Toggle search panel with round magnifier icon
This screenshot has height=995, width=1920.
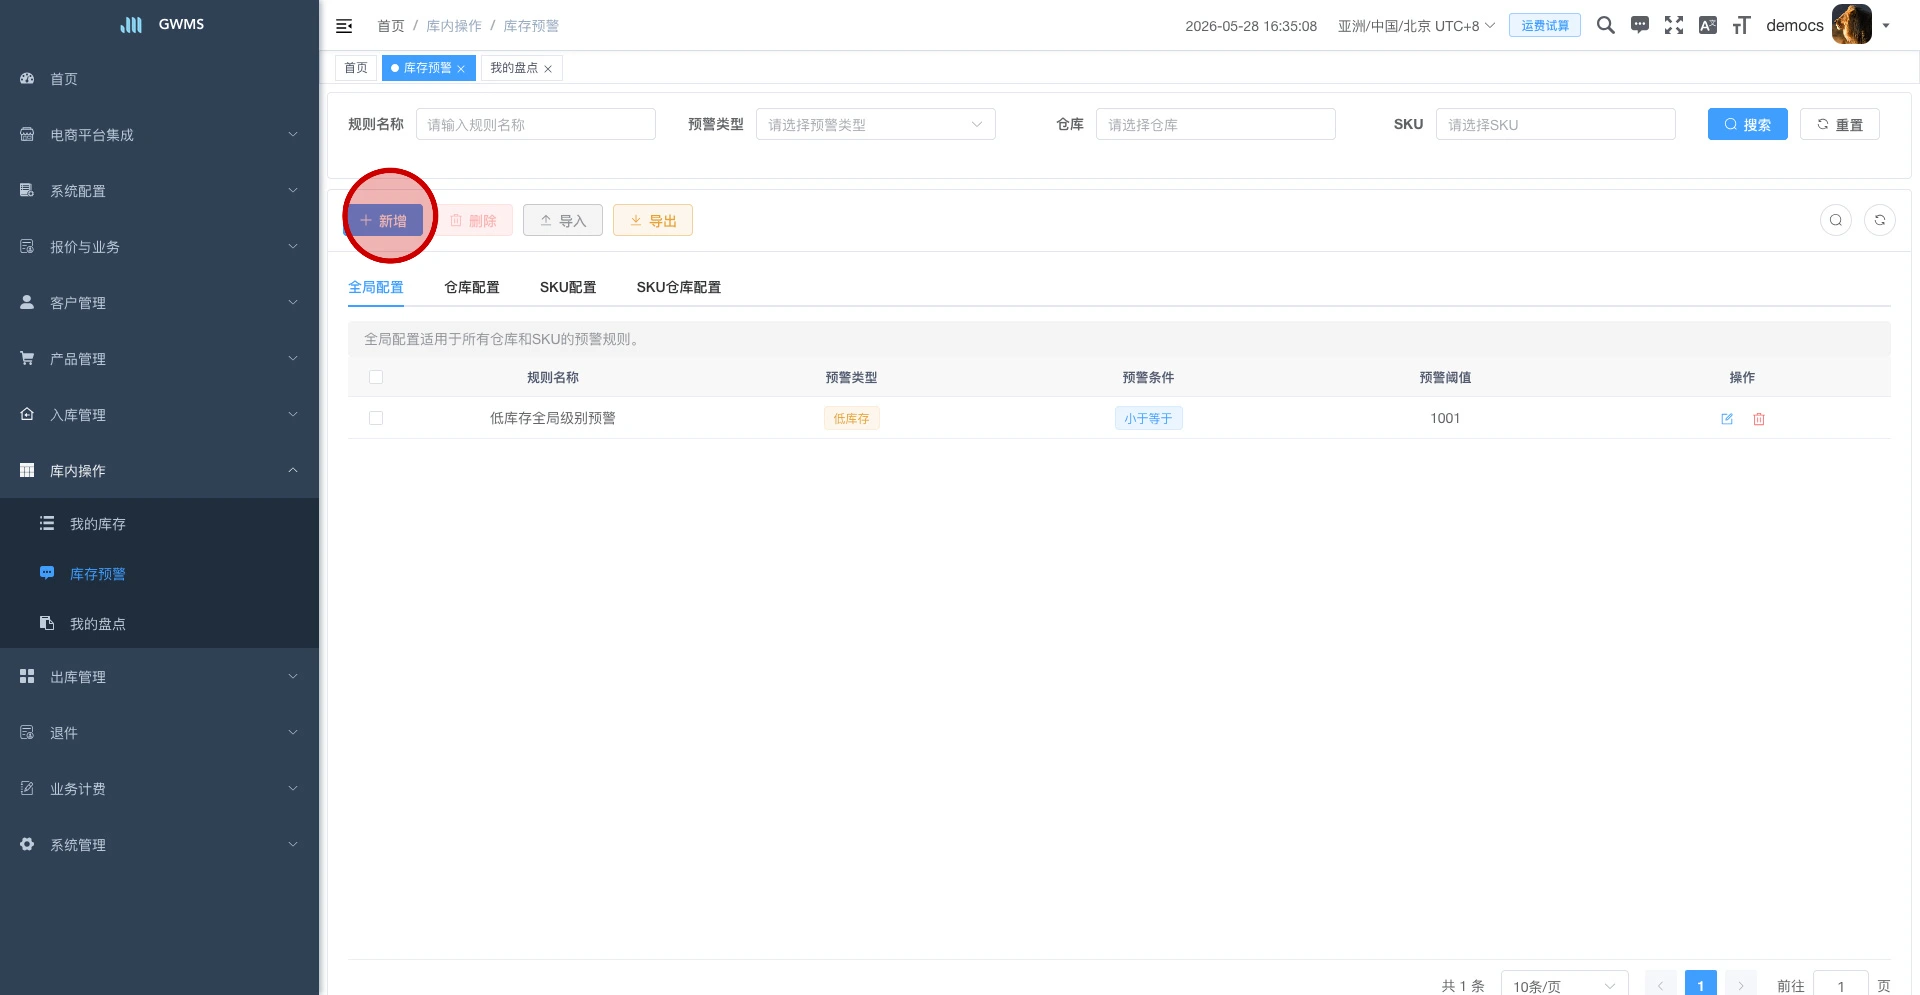(x=1836, y=220)
